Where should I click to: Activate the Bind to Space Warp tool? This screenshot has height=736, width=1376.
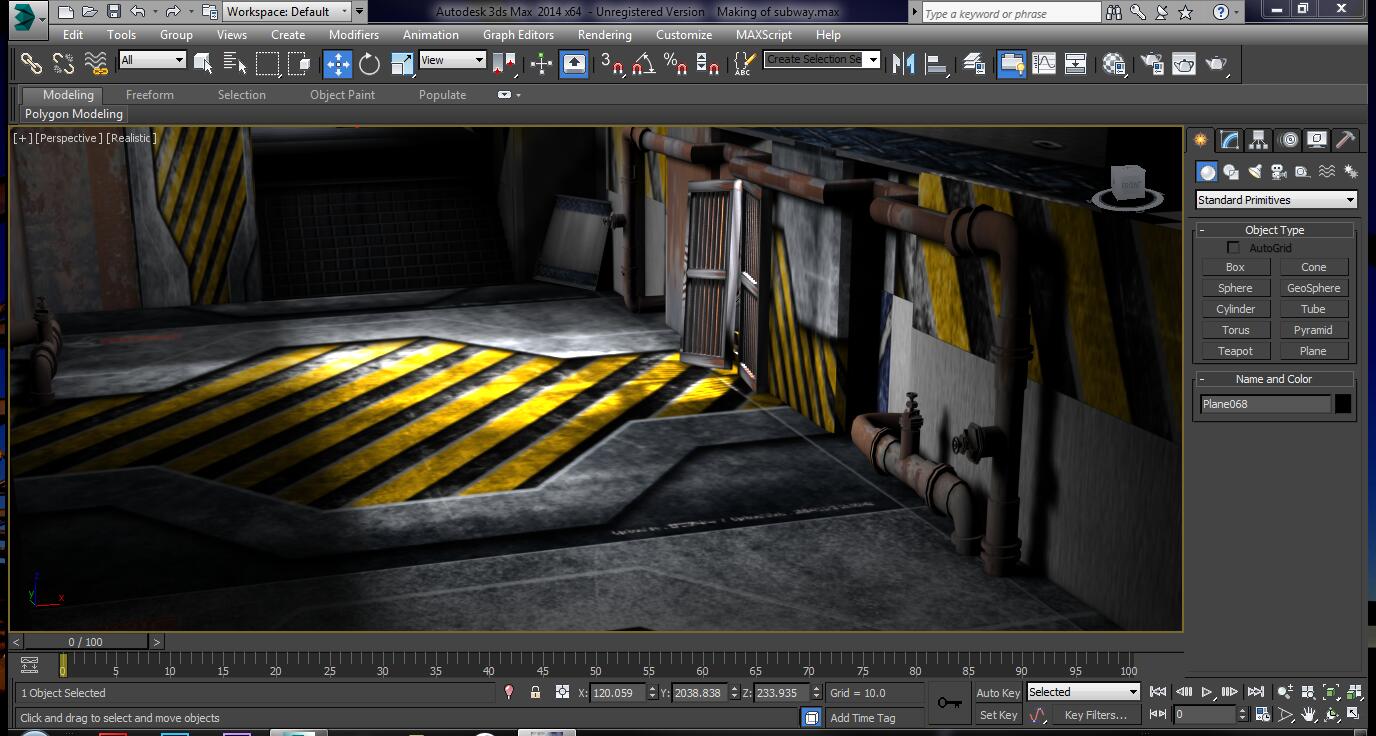click(96, 64)
